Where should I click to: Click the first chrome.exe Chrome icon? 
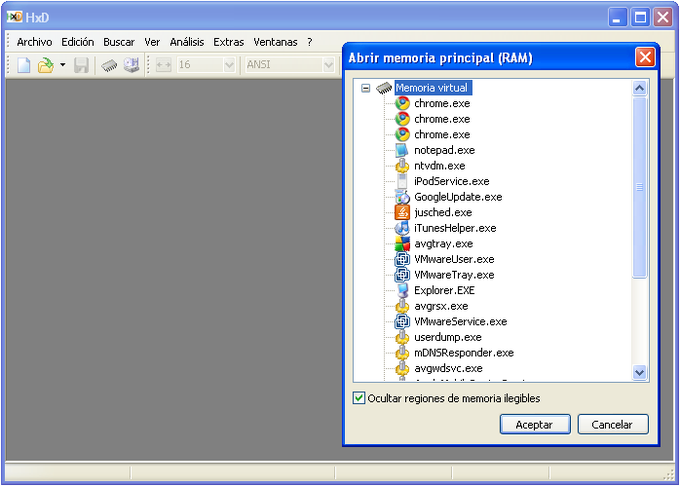click(x=402, y=103)
